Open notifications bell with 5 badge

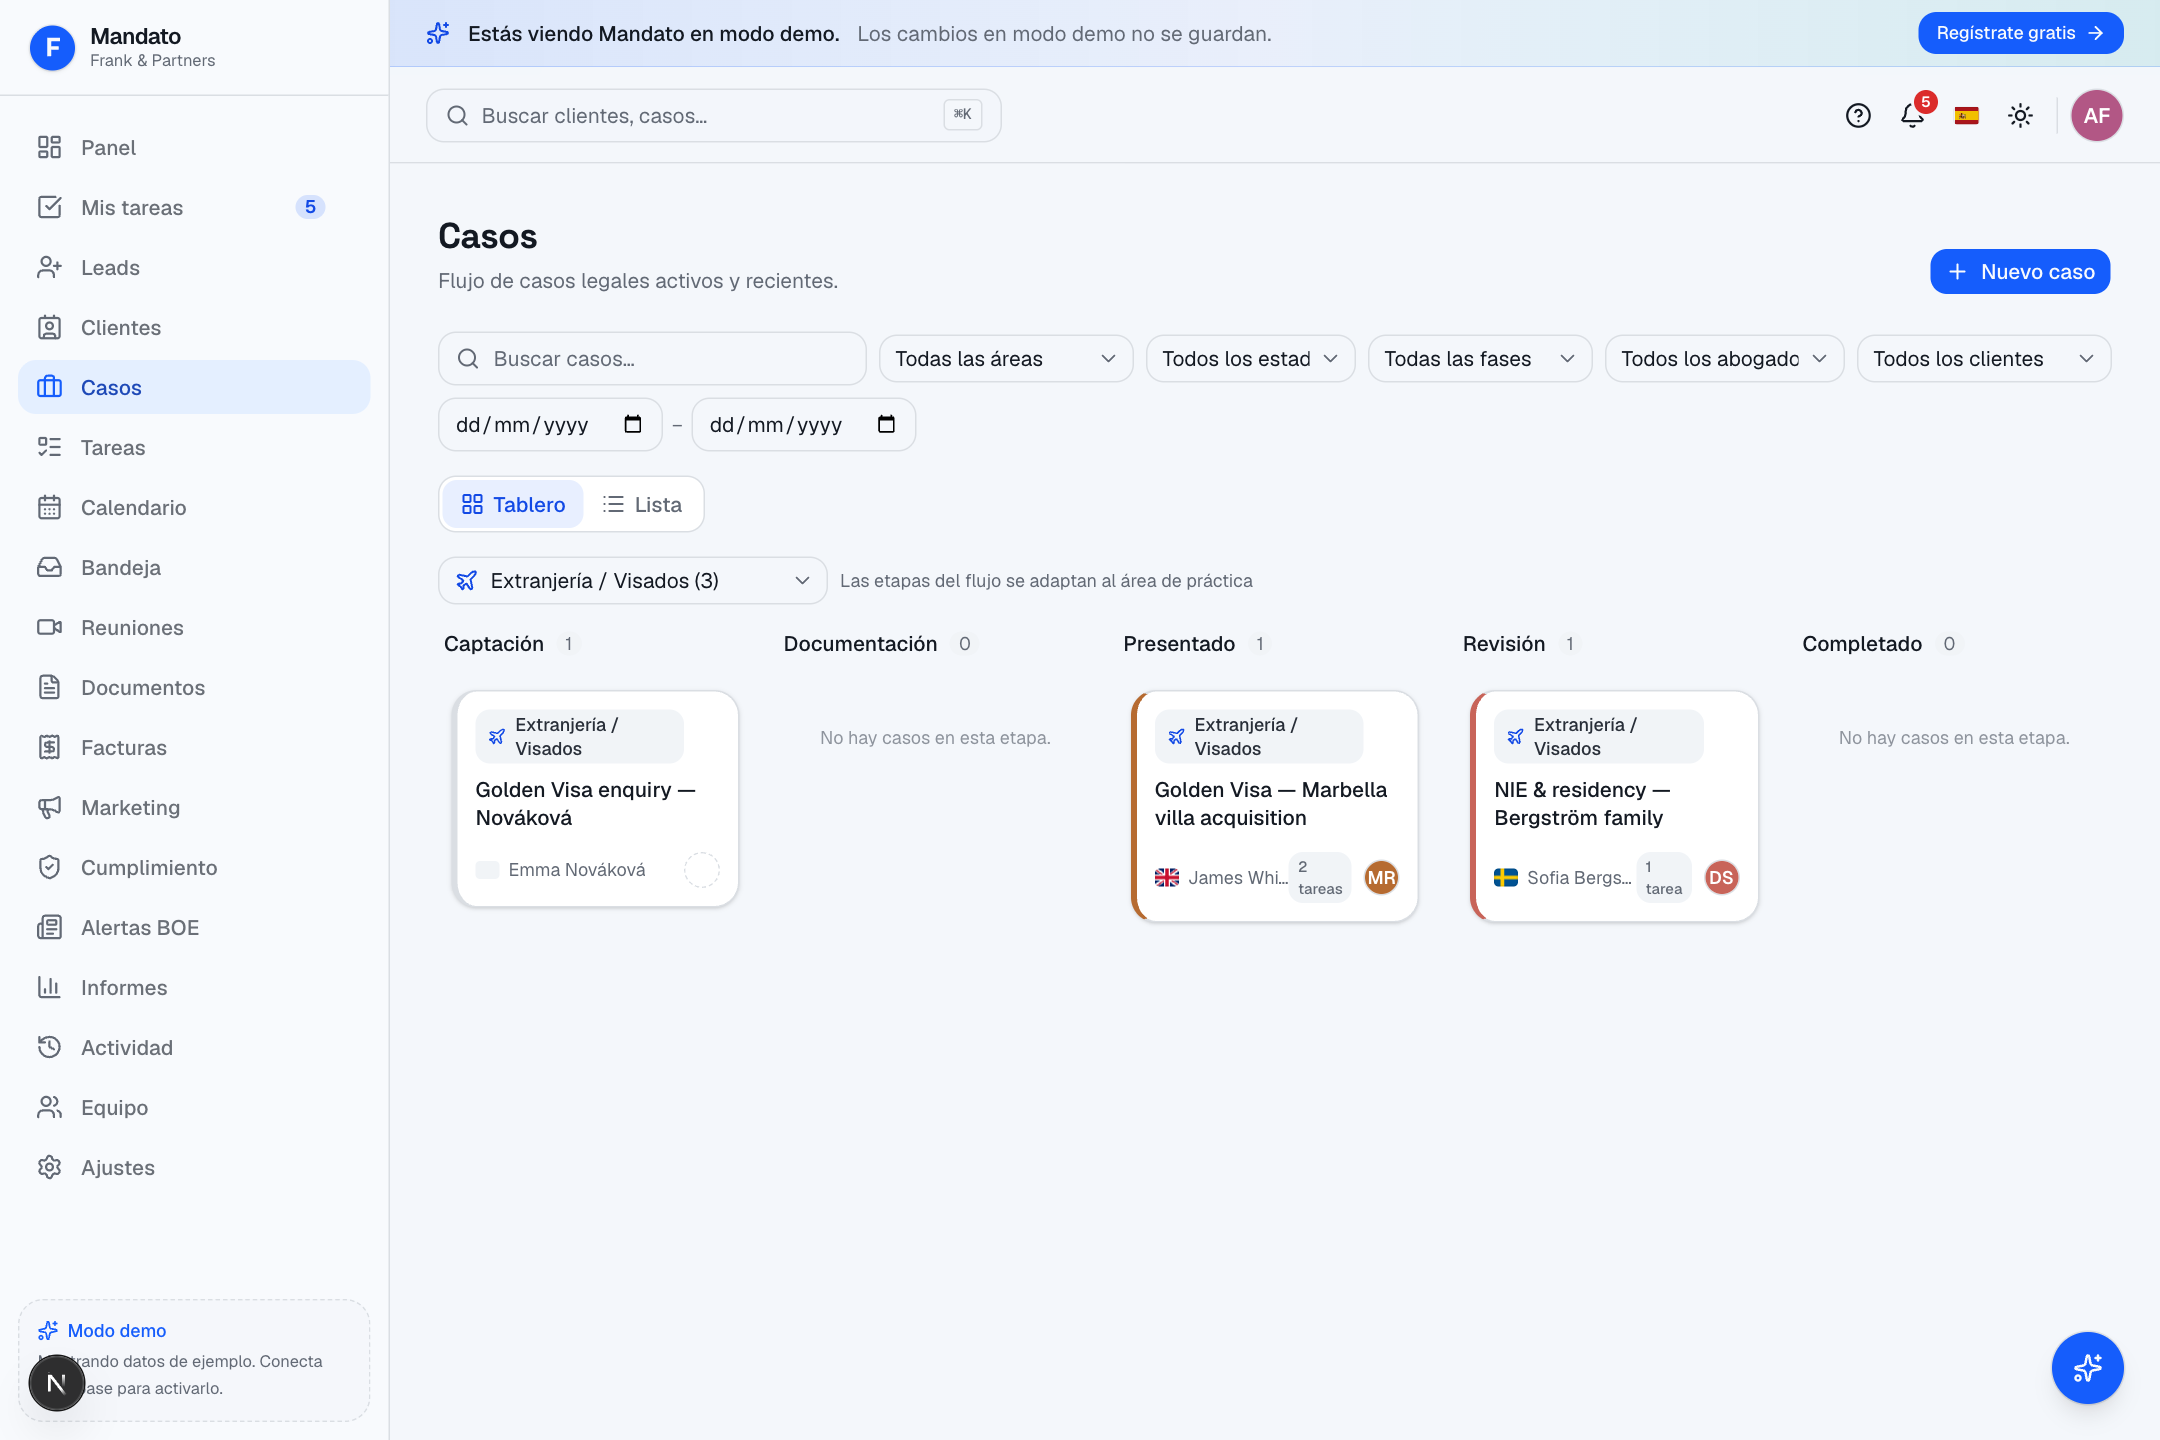tap(1912, 116)
